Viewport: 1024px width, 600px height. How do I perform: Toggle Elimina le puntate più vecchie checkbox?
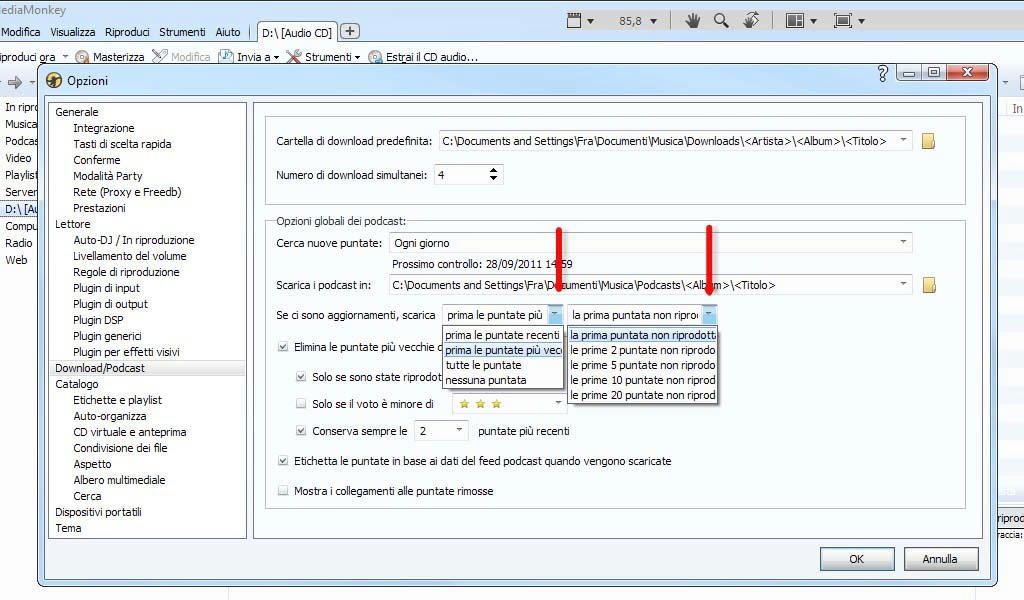click(283, 347)
